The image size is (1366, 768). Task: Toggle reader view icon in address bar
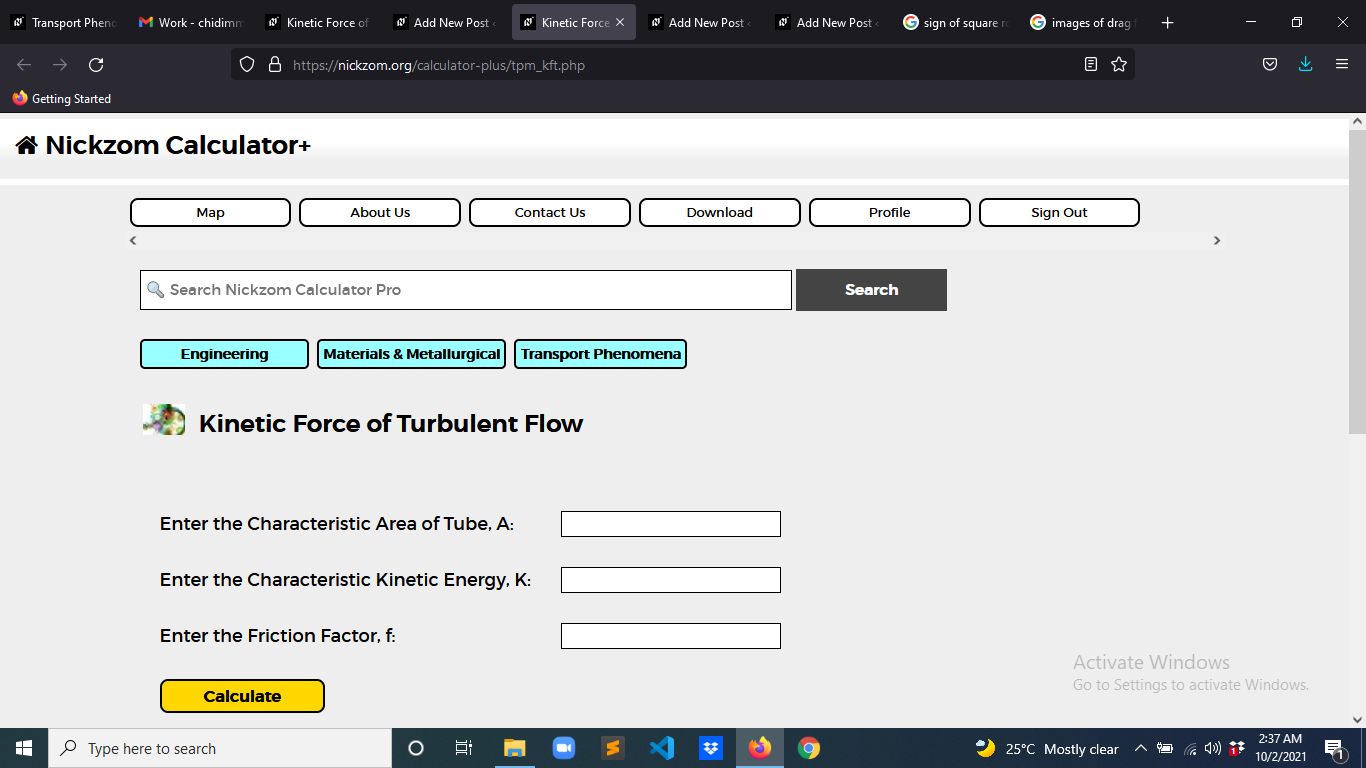(1091, 65)
